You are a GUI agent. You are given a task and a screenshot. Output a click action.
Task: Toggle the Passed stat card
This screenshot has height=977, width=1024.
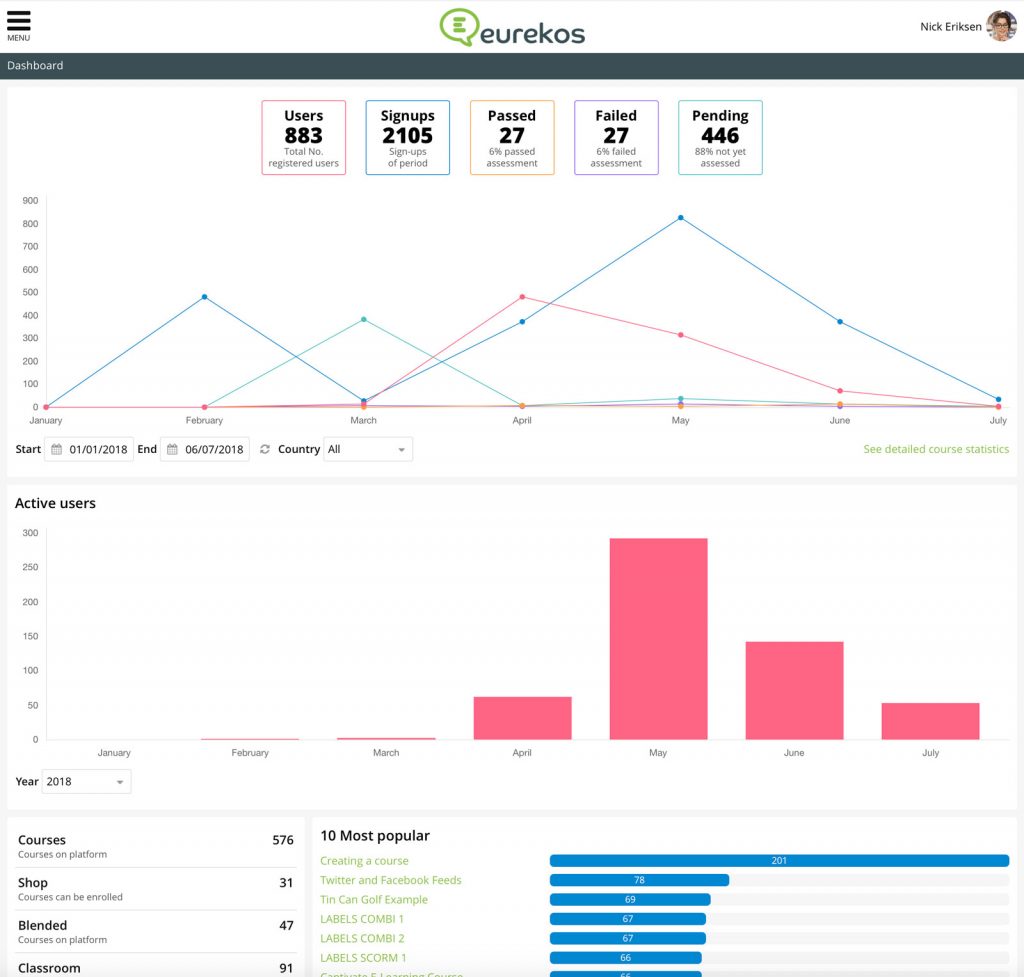click(511, 138)
